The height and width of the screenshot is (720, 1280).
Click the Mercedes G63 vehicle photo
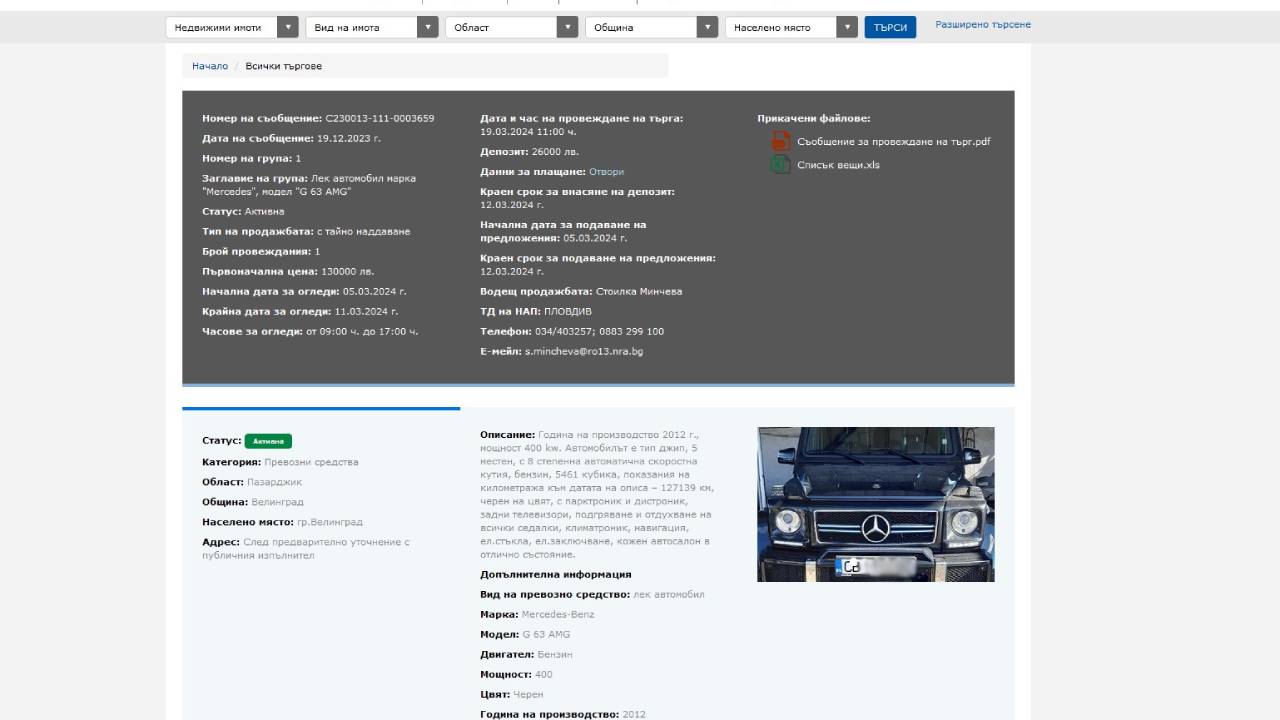click(875, 504)
